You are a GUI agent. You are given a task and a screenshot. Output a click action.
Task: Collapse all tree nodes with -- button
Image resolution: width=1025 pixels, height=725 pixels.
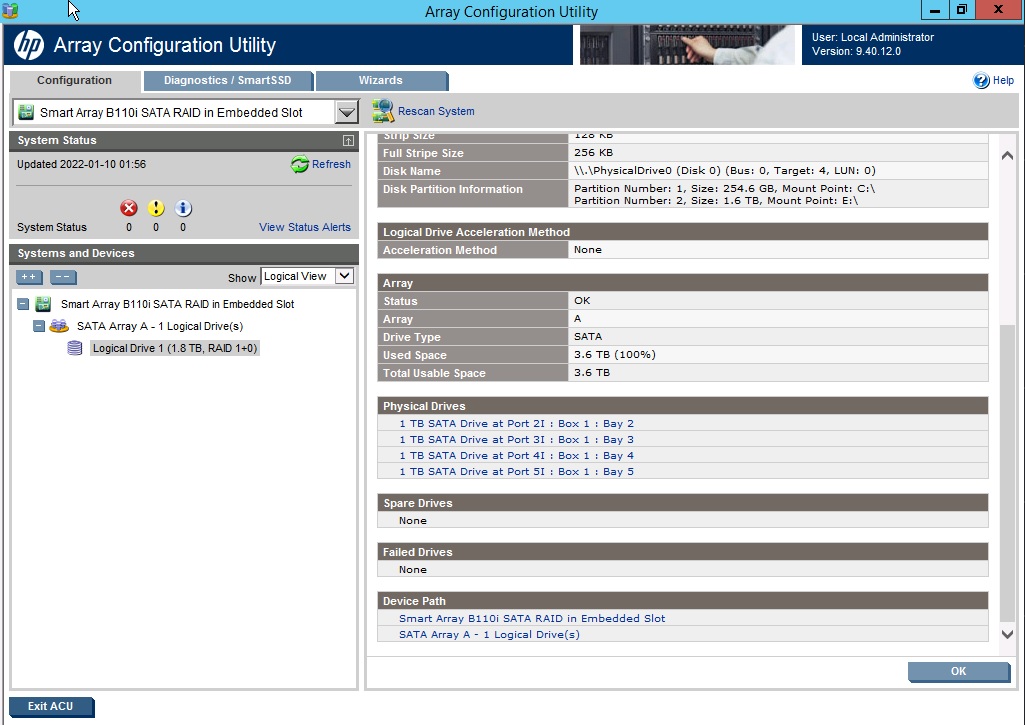63,277
